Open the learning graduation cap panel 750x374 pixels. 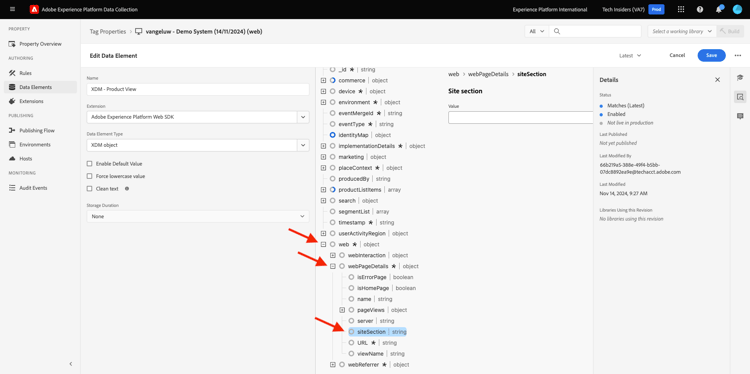740,77
